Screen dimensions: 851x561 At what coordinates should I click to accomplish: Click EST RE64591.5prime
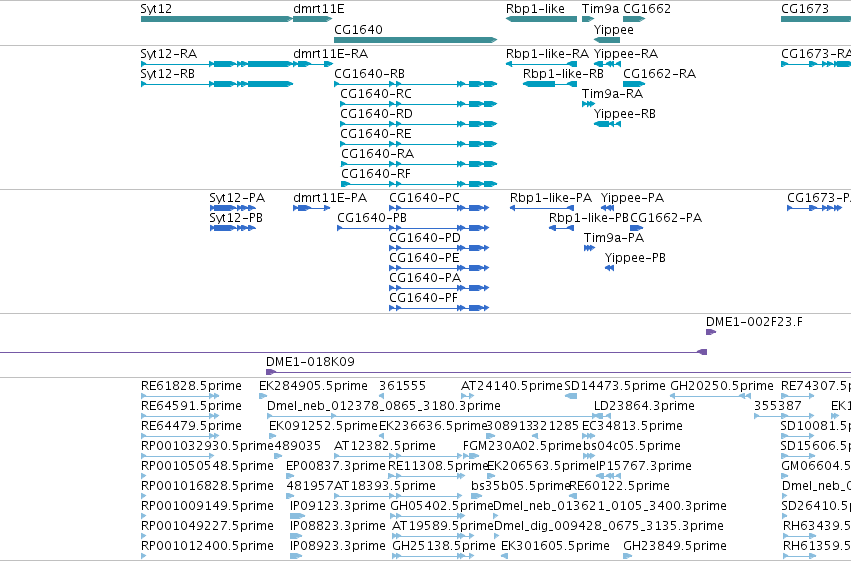(180, 417)
